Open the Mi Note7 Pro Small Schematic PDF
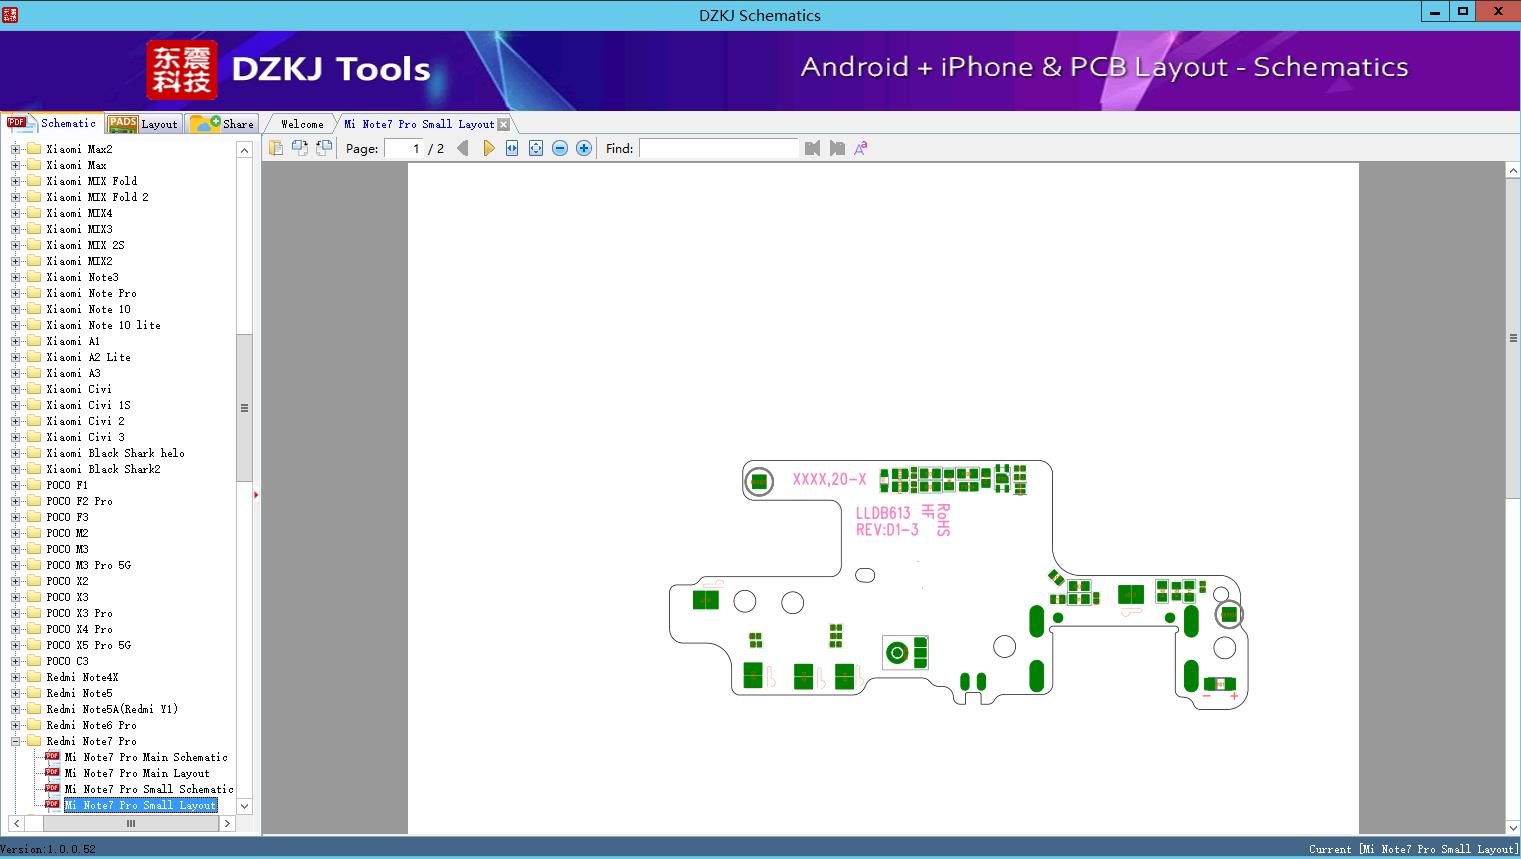1521x859 pixels. (x=149, y=789)
